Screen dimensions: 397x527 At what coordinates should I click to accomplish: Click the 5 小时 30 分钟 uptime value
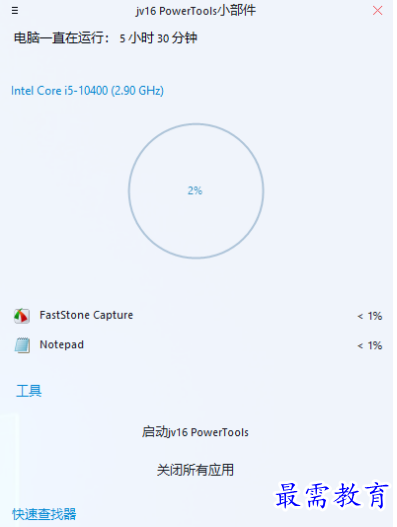point(158,38)
